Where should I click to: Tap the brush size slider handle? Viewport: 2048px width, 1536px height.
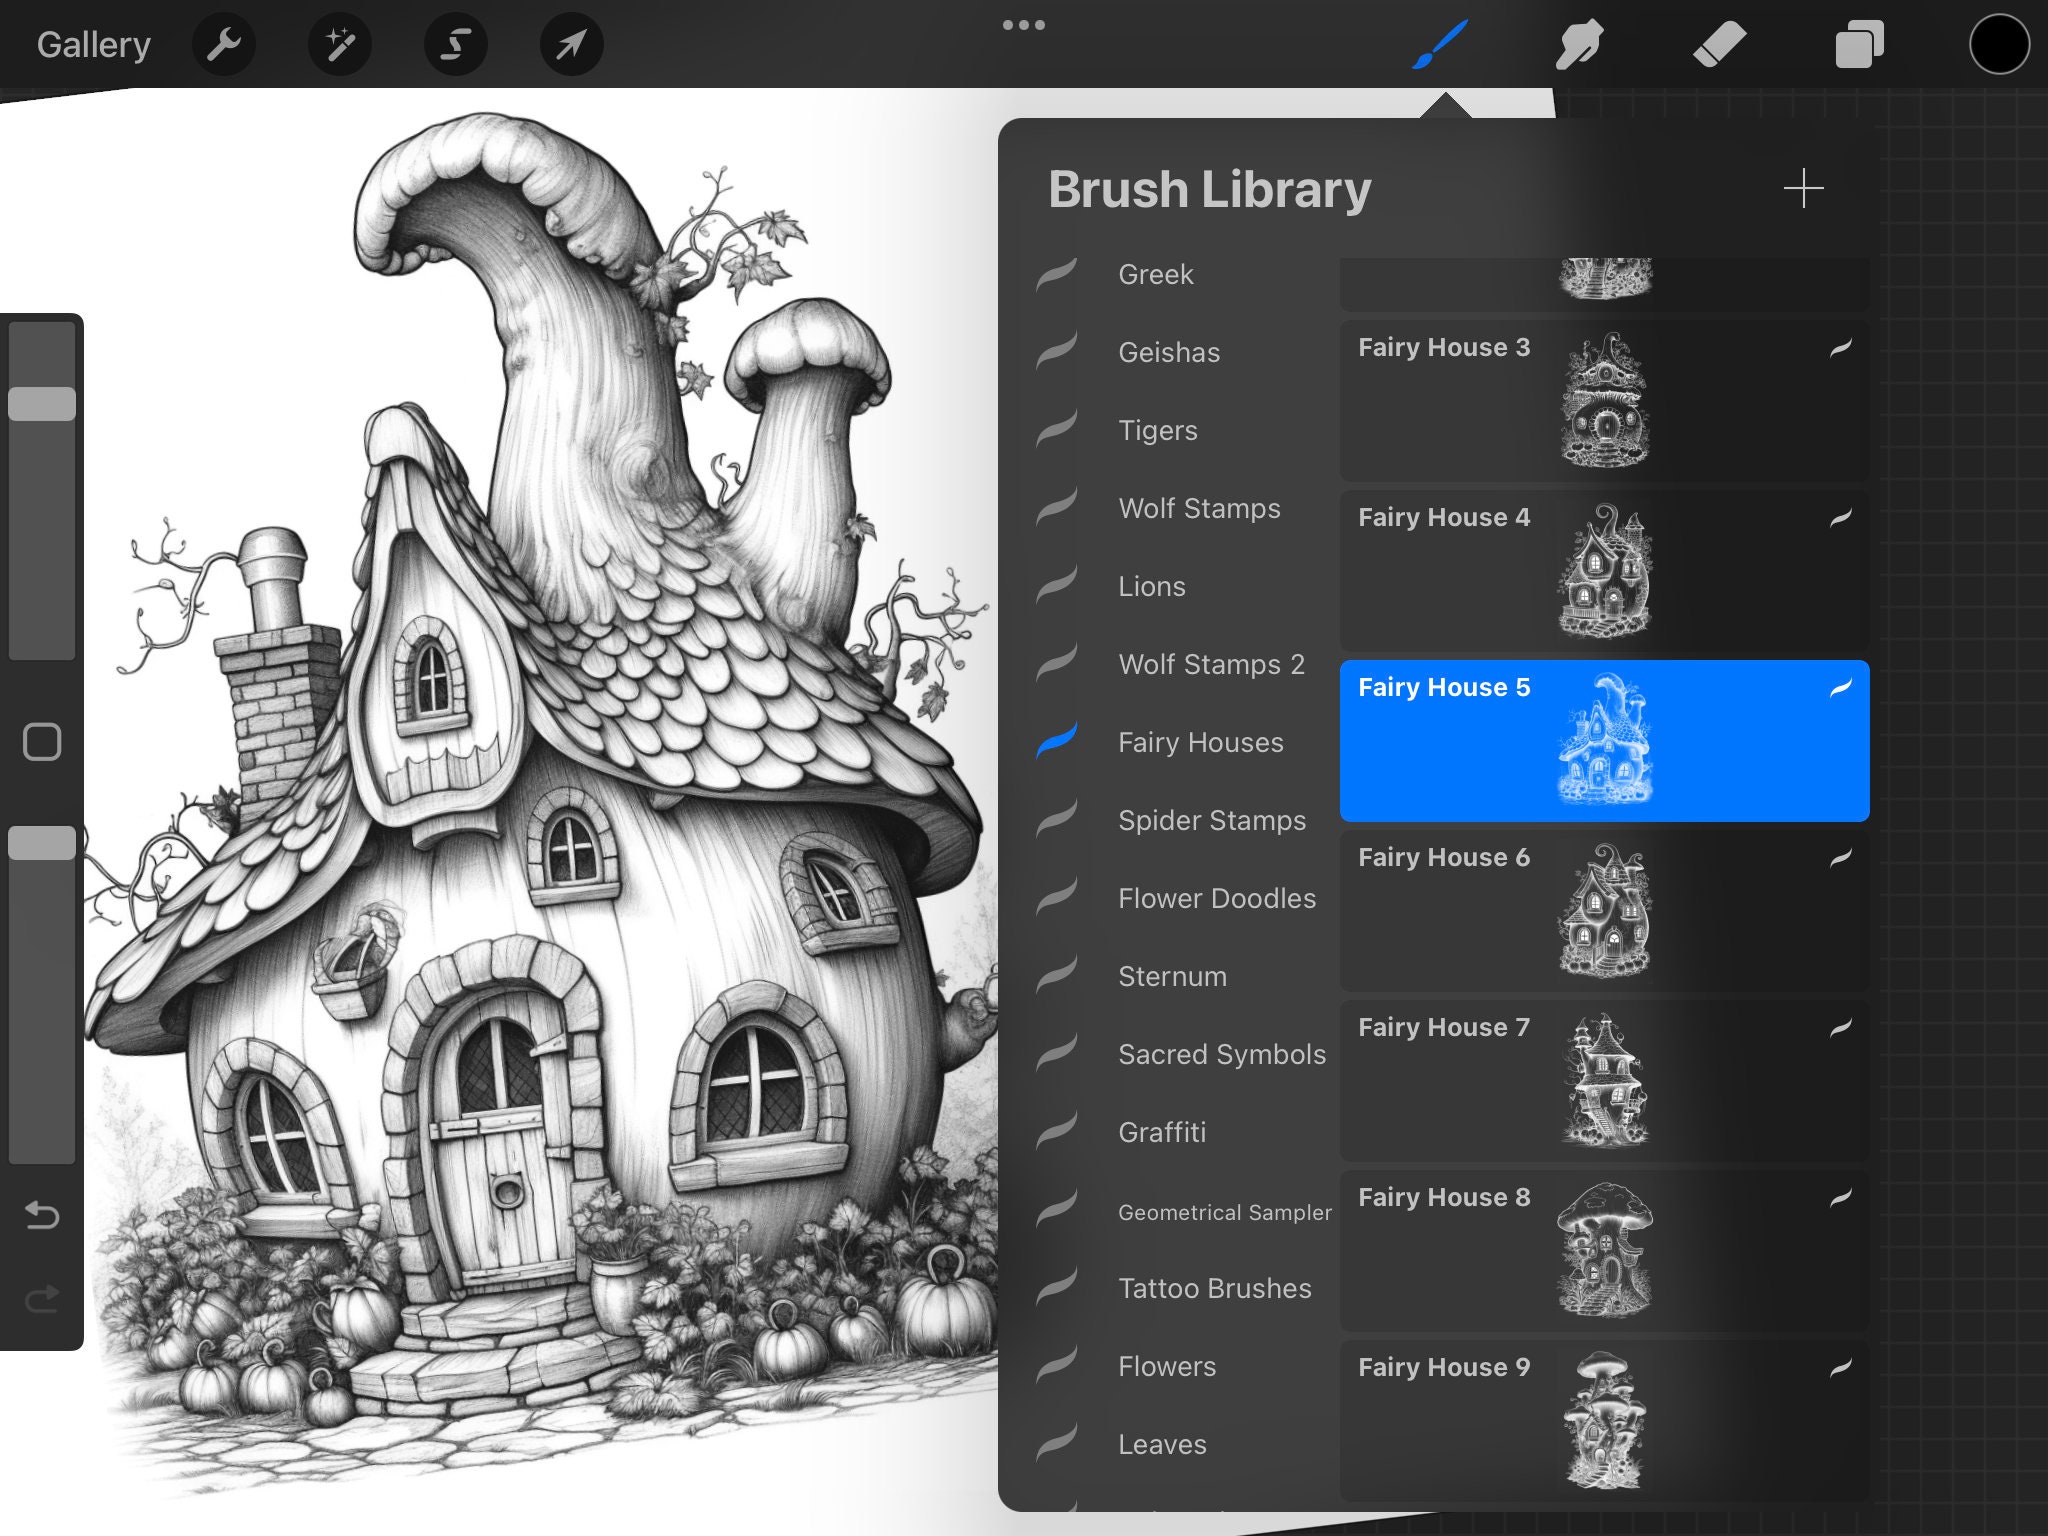42,404
